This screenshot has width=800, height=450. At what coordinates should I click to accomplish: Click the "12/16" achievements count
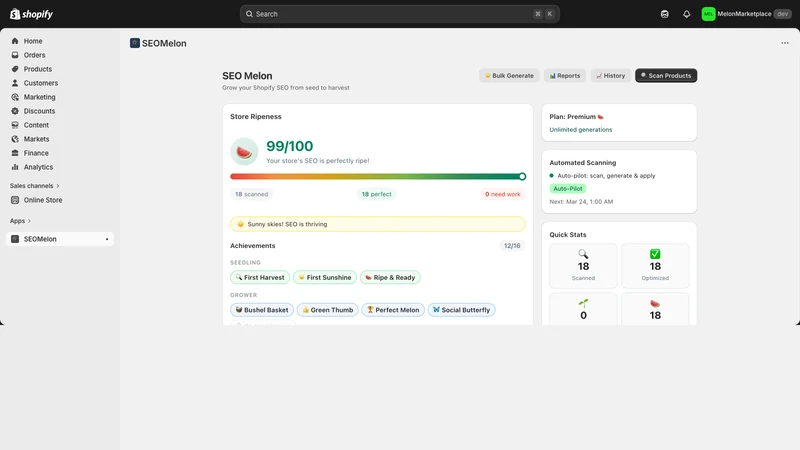512,246
